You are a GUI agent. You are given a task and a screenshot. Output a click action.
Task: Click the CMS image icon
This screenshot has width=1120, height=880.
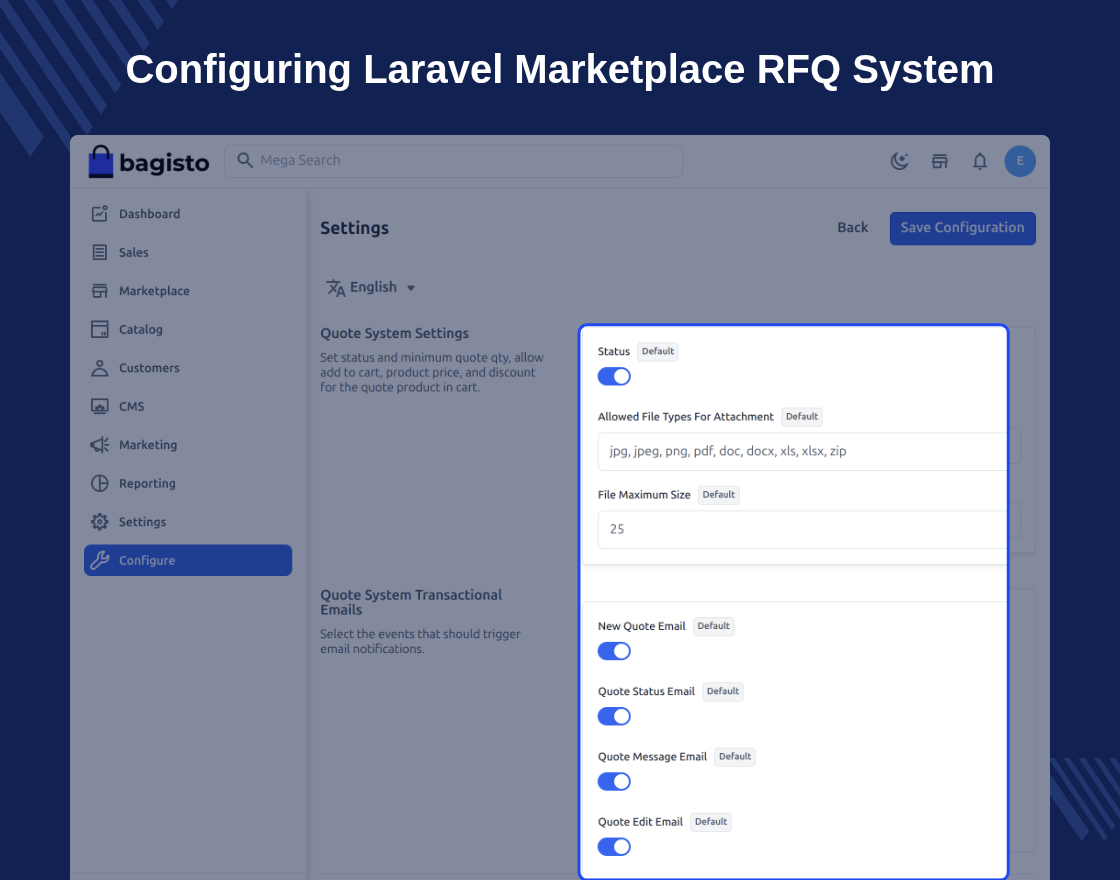(x=99, y=406)
